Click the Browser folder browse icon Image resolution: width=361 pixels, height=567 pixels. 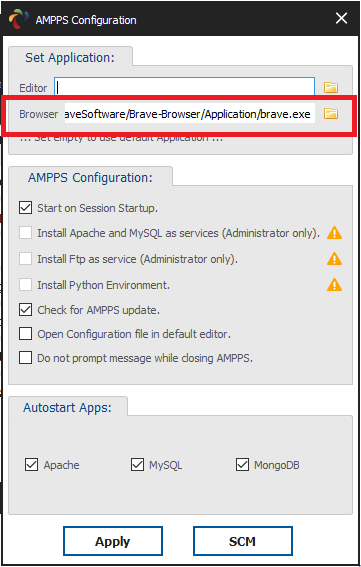click(x=331, y=114)
